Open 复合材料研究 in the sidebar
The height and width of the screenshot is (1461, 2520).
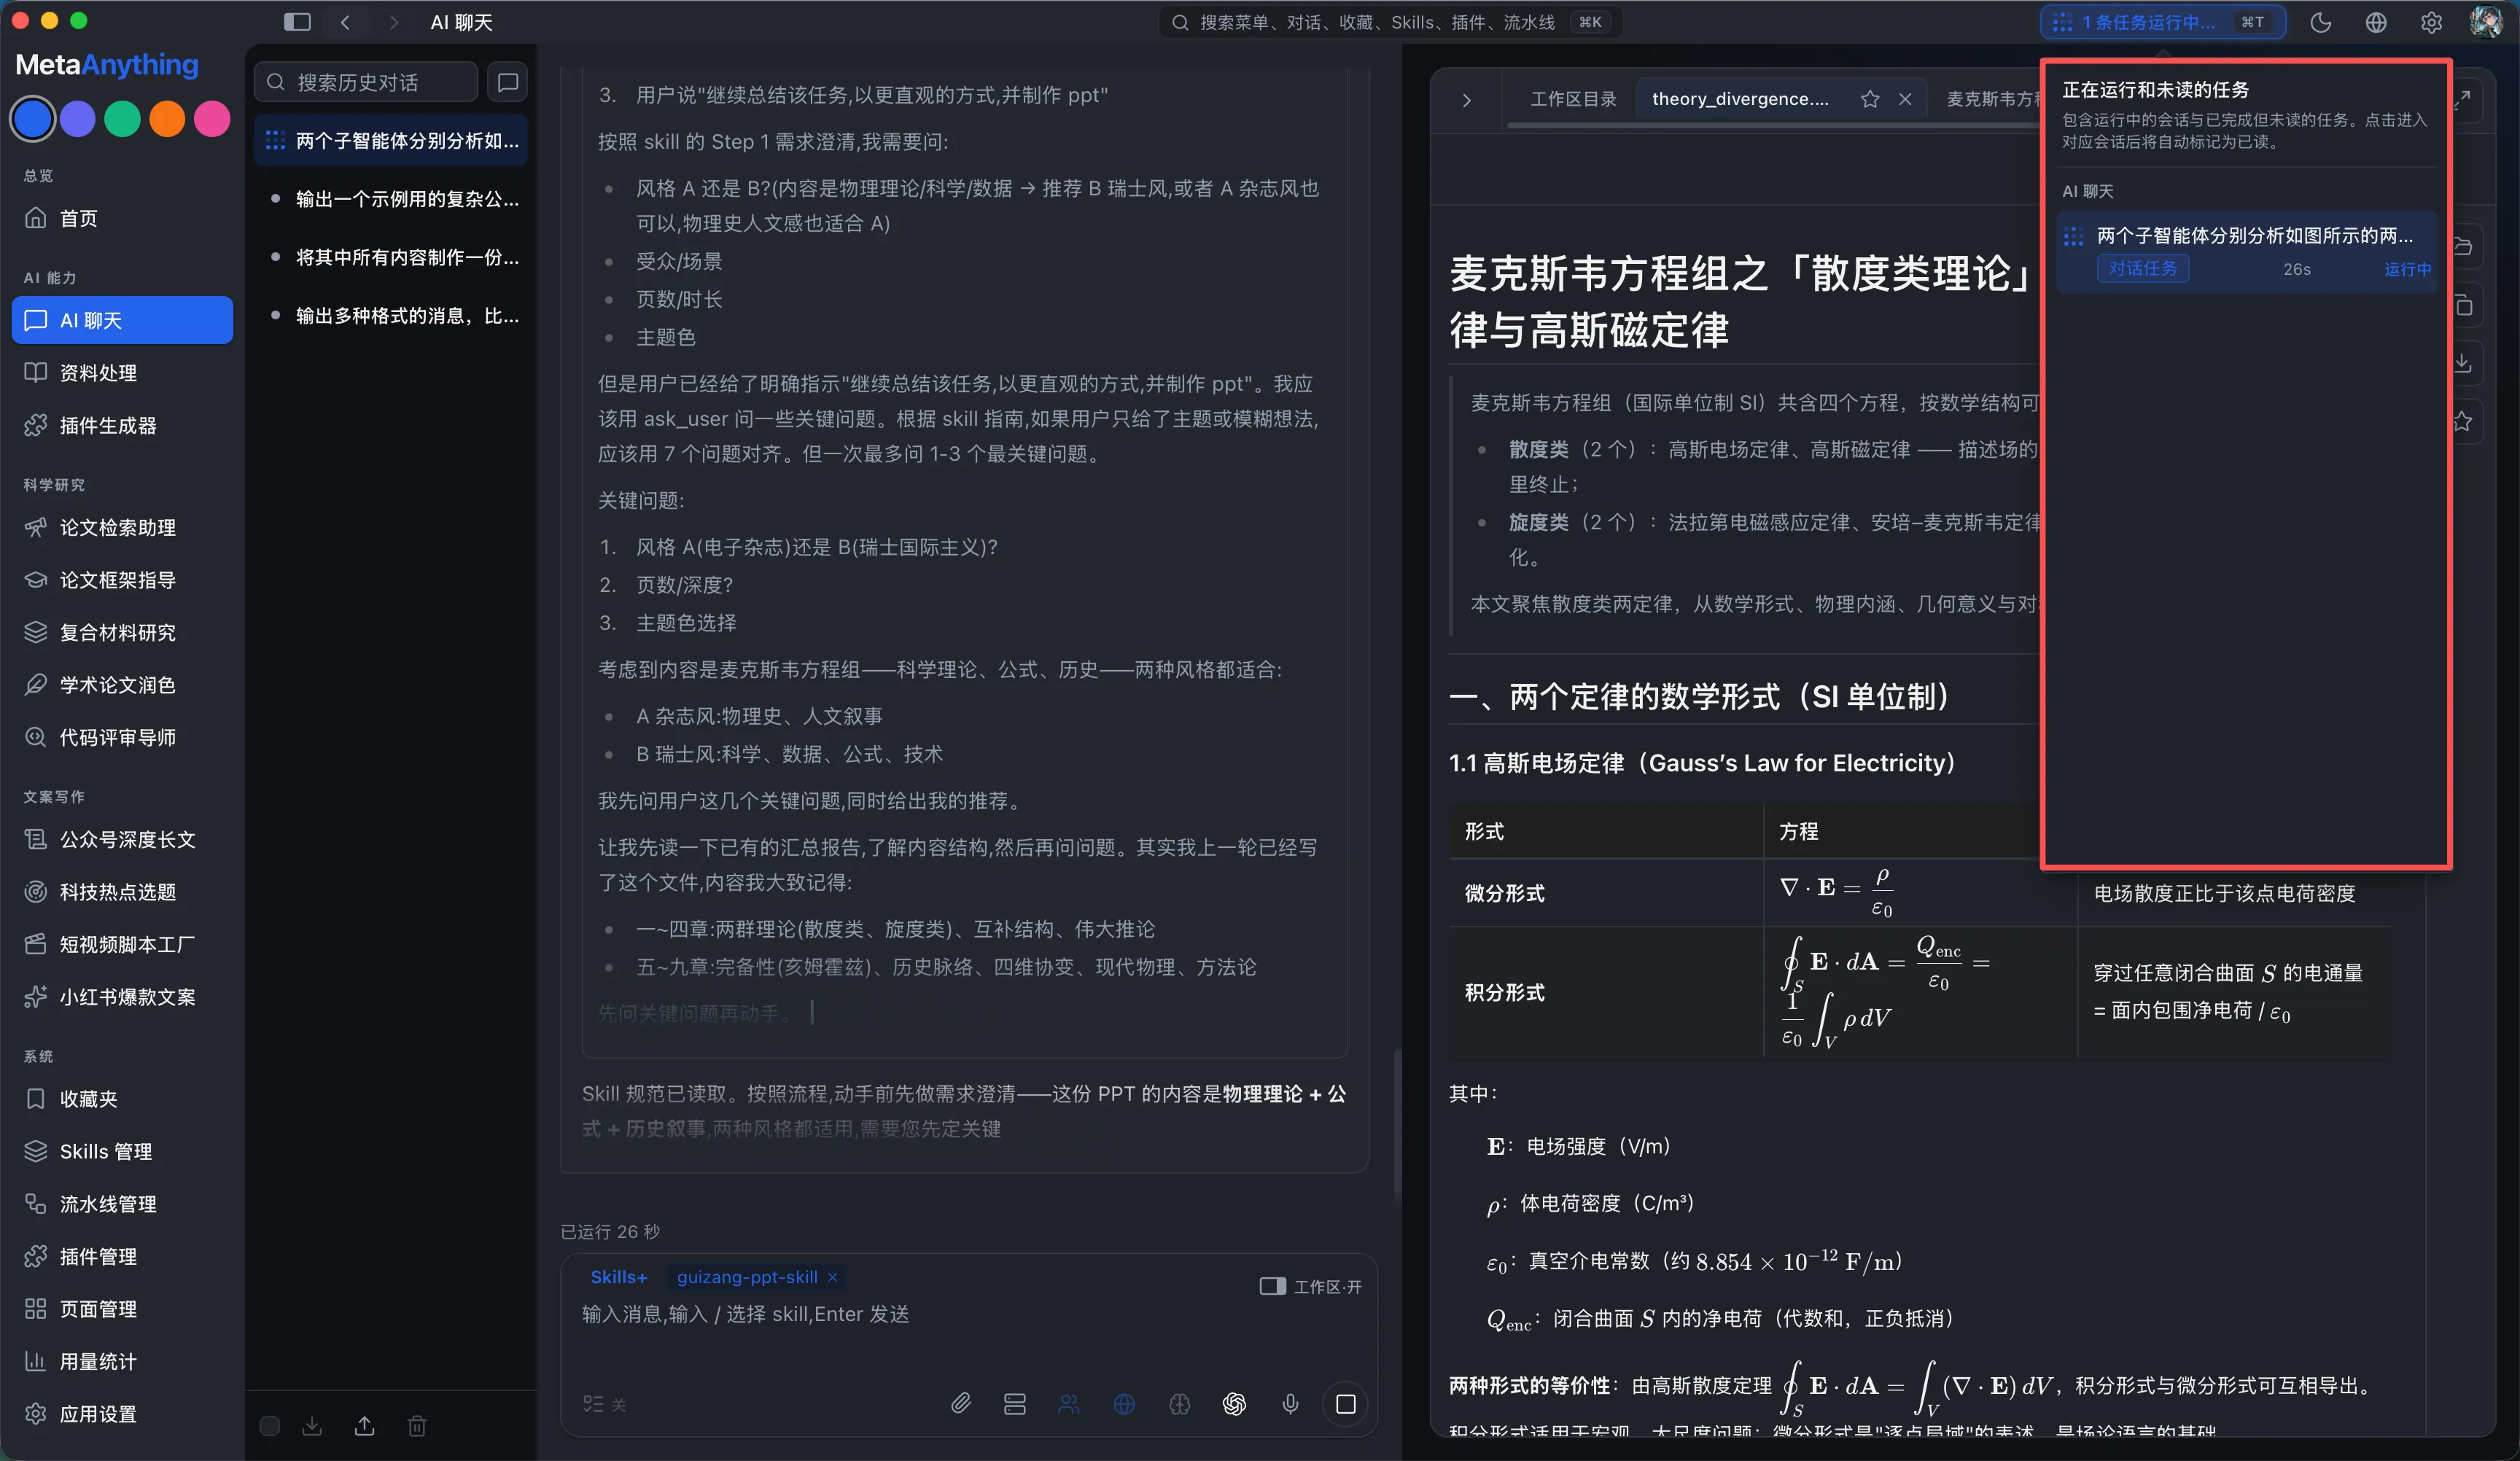click(x=122, y=632)
